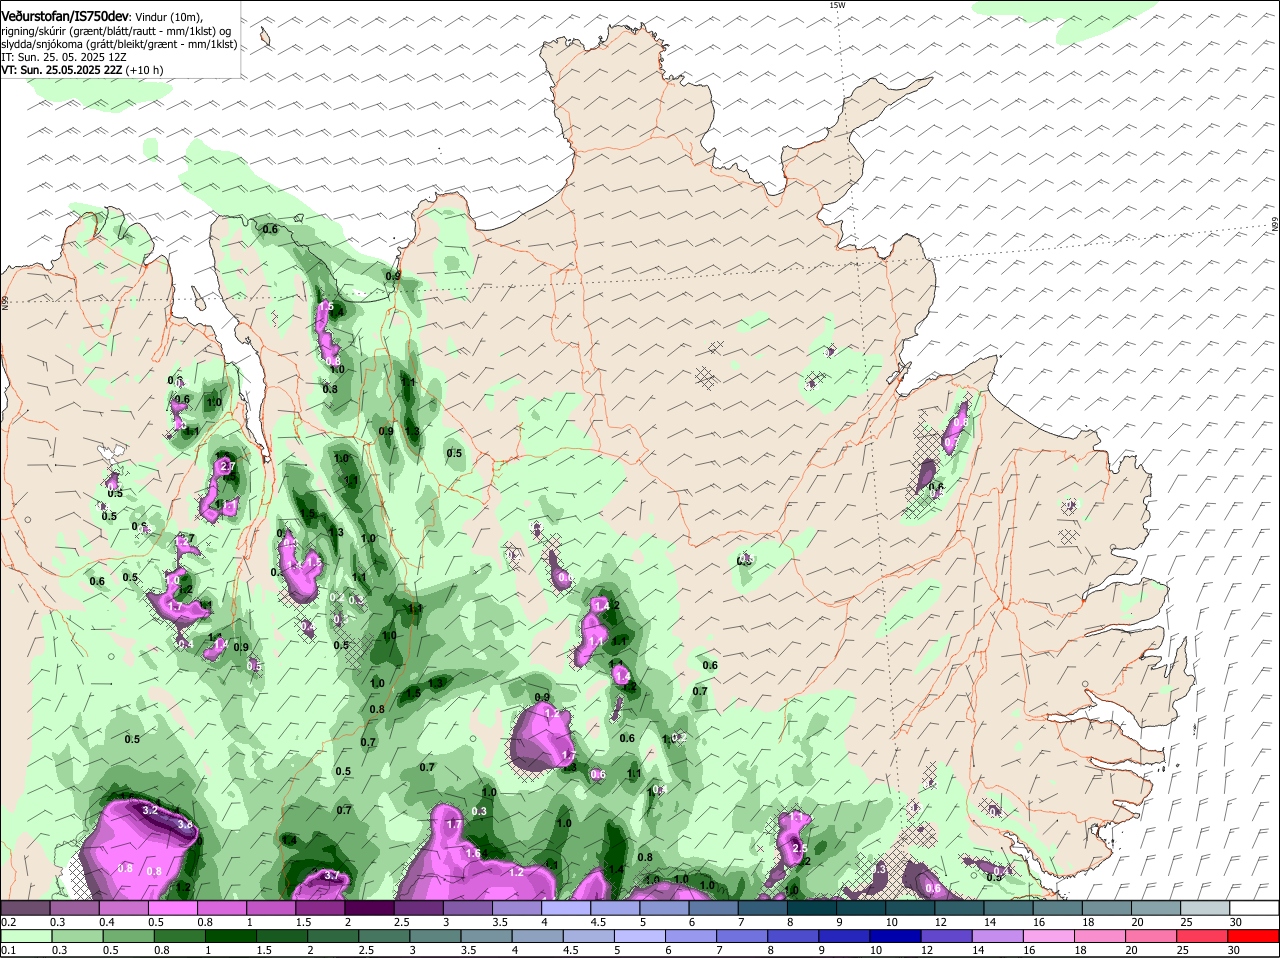The width and height of the screenshot is (1280, 958).
Task: Select top legend dark purple swatch labeled 2
Action: pos(371,907)
